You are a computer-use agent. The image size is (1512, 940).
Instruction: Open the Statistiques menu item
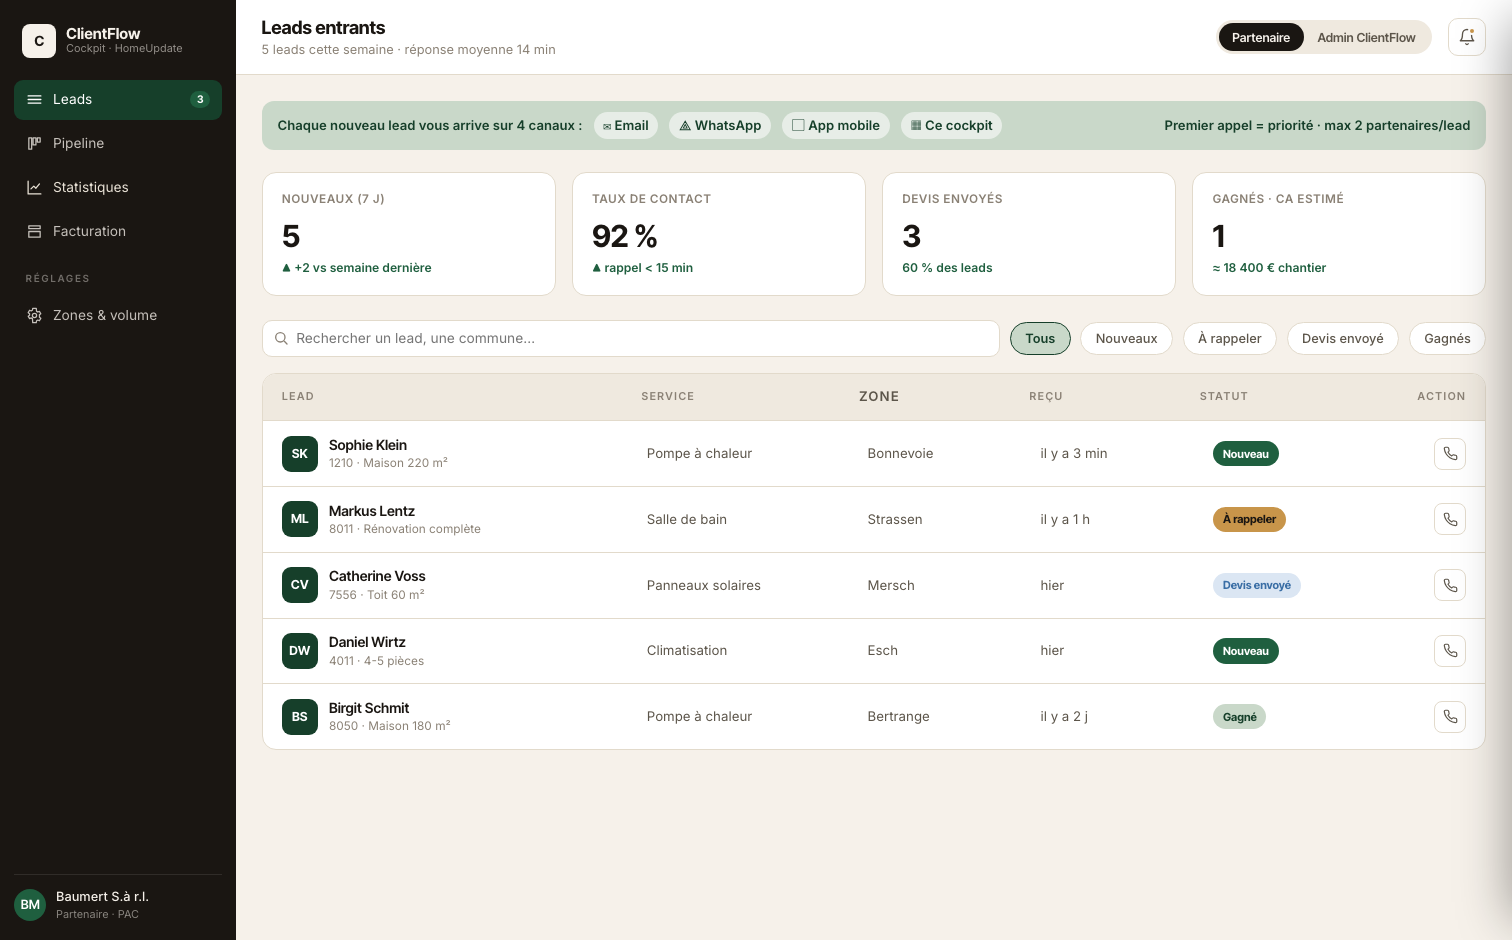[118, 187]
